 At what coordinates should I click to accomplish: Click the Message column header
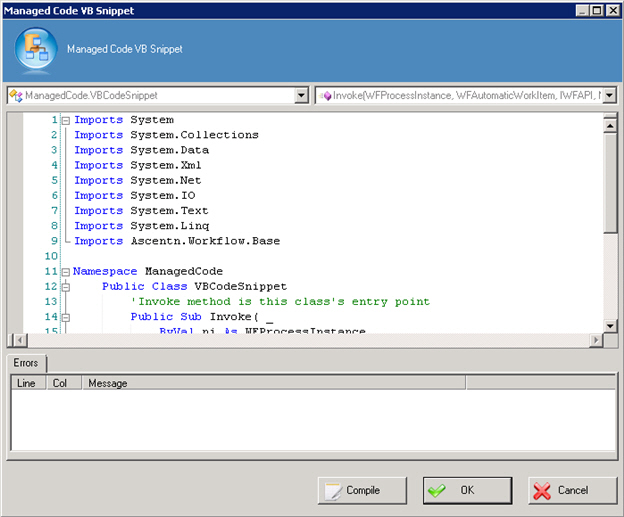click(270, 383)
